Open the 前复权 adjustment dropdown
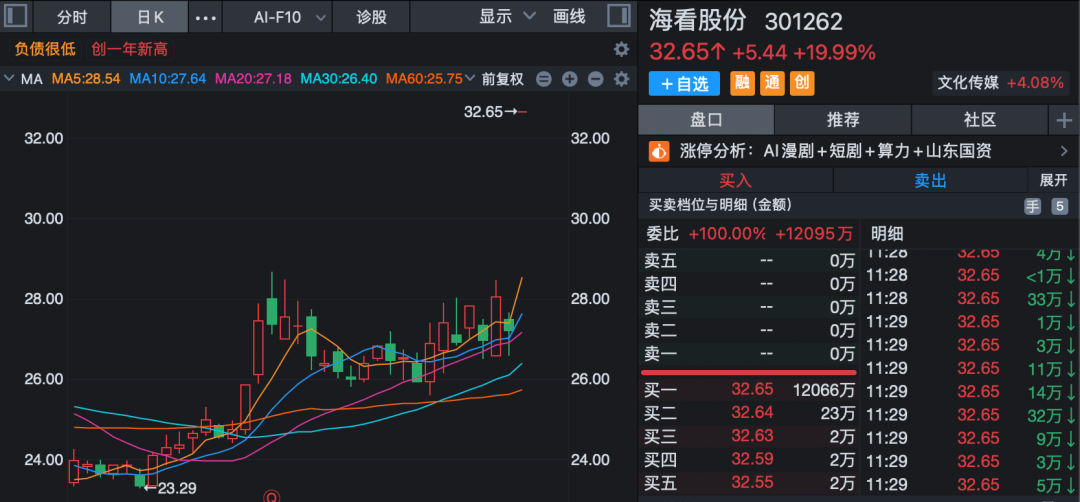 [x=502, y=79]
